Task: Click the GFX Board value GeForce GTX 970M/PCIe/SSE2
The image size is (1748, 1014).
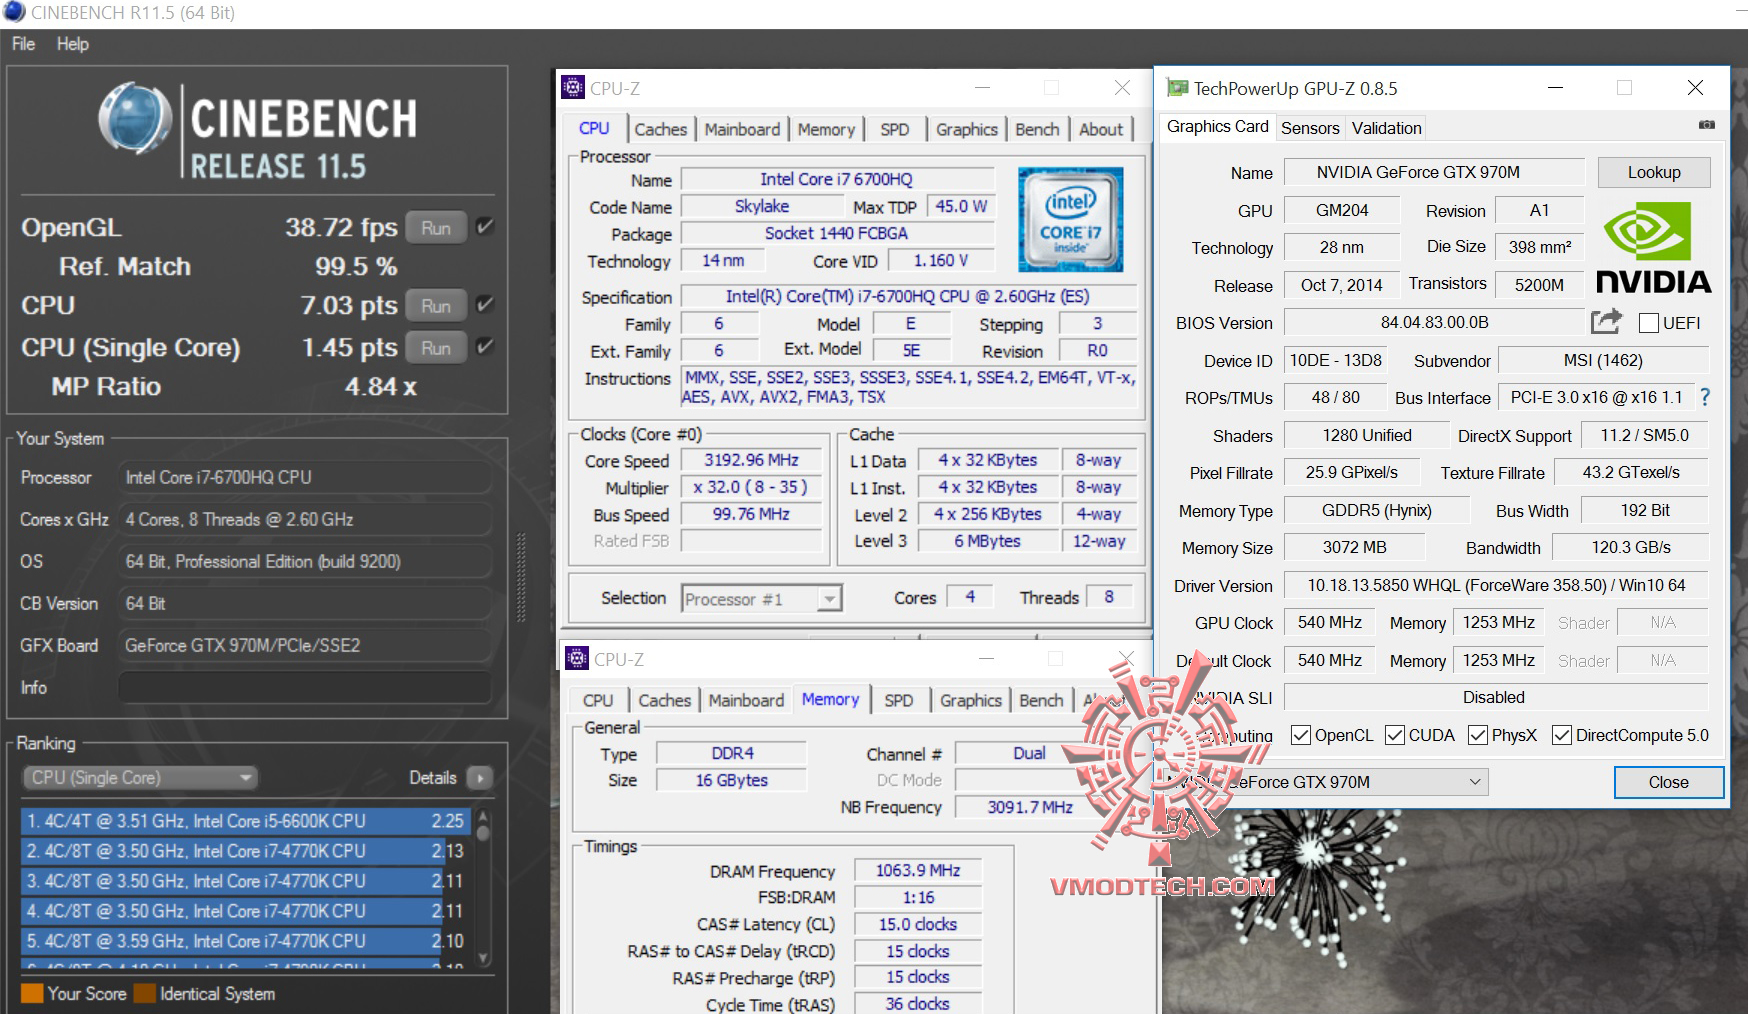Action: click(x=304, y=645)
